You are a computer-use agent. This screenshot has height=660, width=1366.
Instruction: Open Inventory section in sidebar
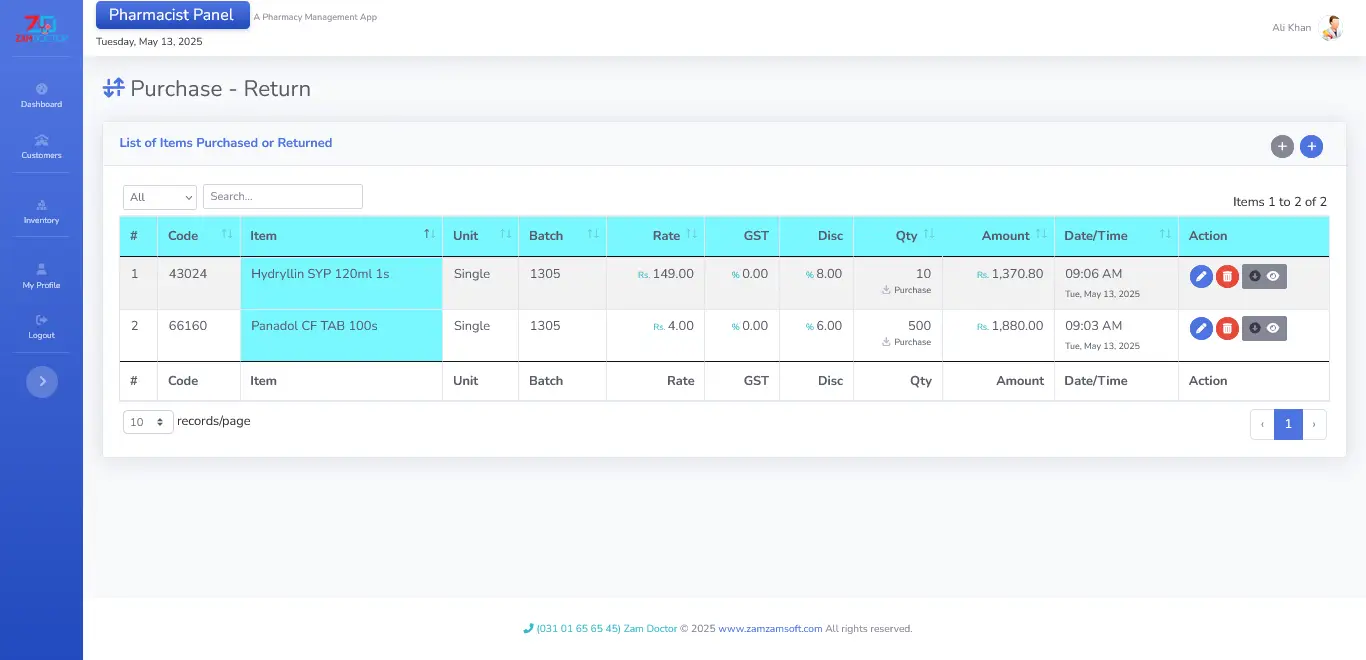(41, 211)
